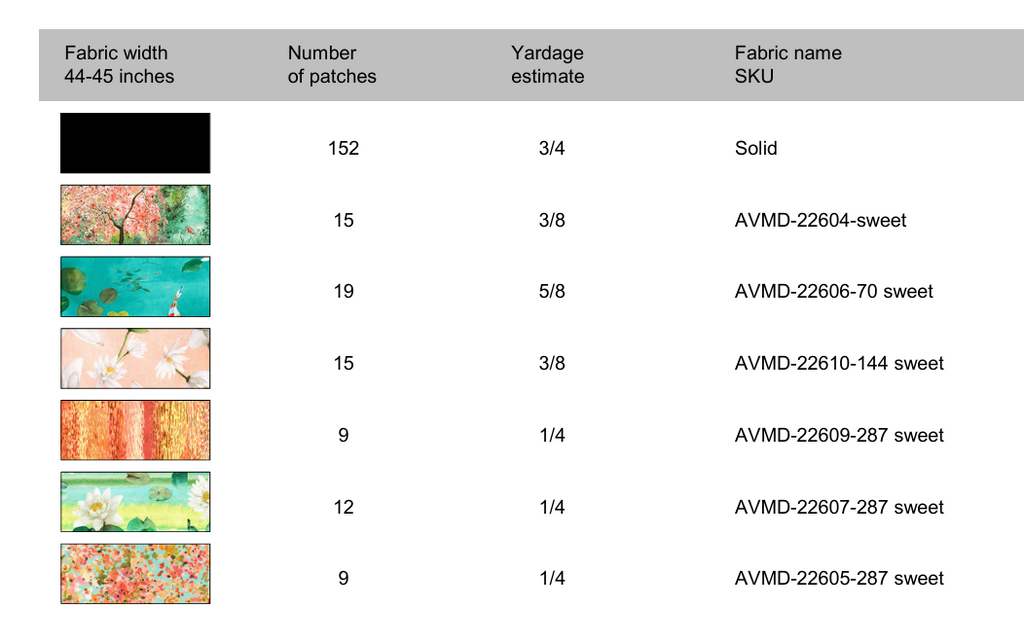Pick the teal koi pond fabric swatch
This screenshot has height=644, width=1024.
pyautogui.click(x=135, y=287)
